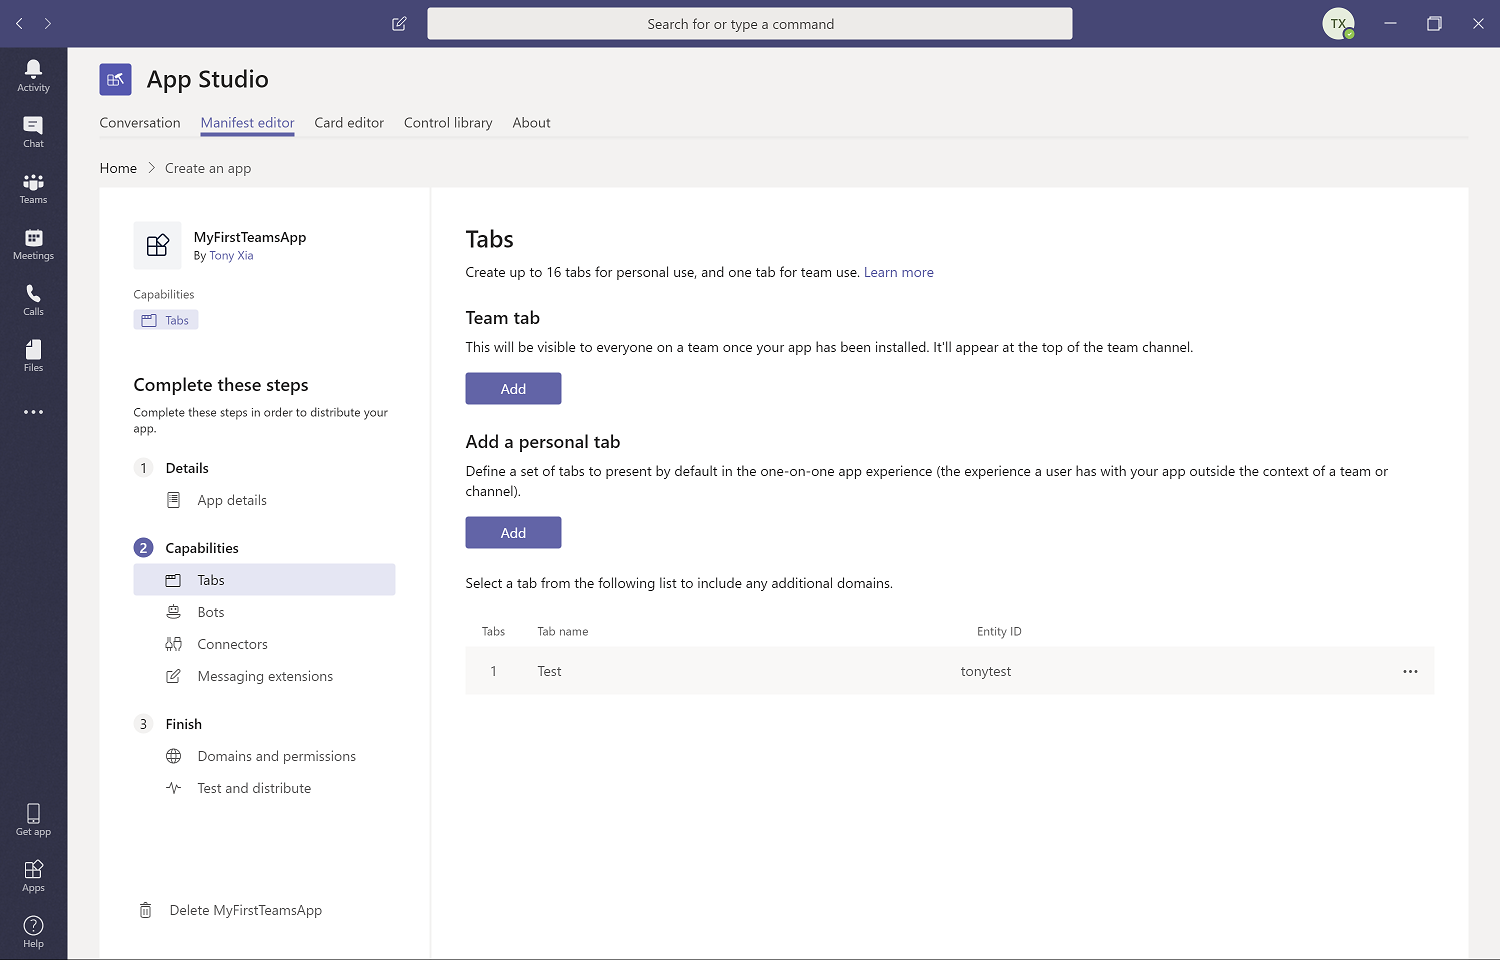Click Add under Add a personal tab
Image resolution: width=1500 pixels, height=960 pixels.
(x=513, y=532)
